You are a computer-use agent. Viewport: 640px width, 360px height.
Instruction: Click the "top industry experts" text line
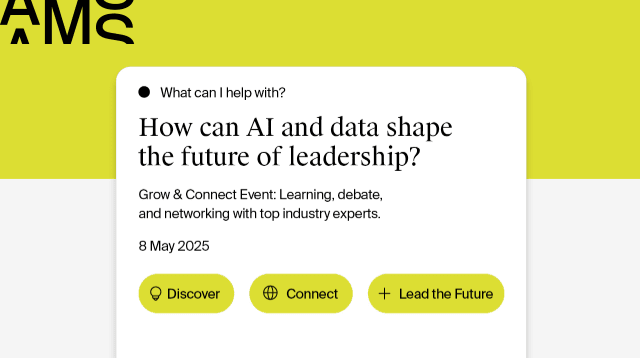[260, 213]
